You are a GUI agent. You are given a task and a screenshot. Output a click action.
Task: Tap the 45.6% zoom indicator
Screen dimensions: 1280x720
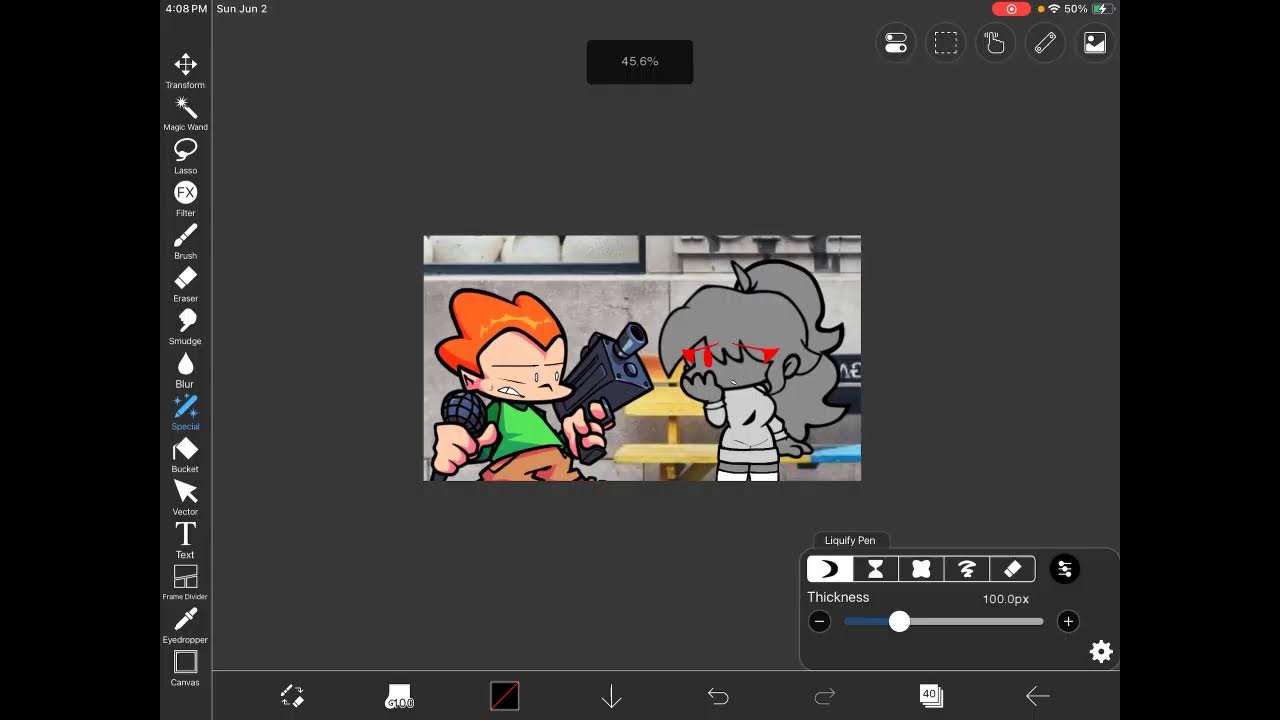(x=640, y=61)
